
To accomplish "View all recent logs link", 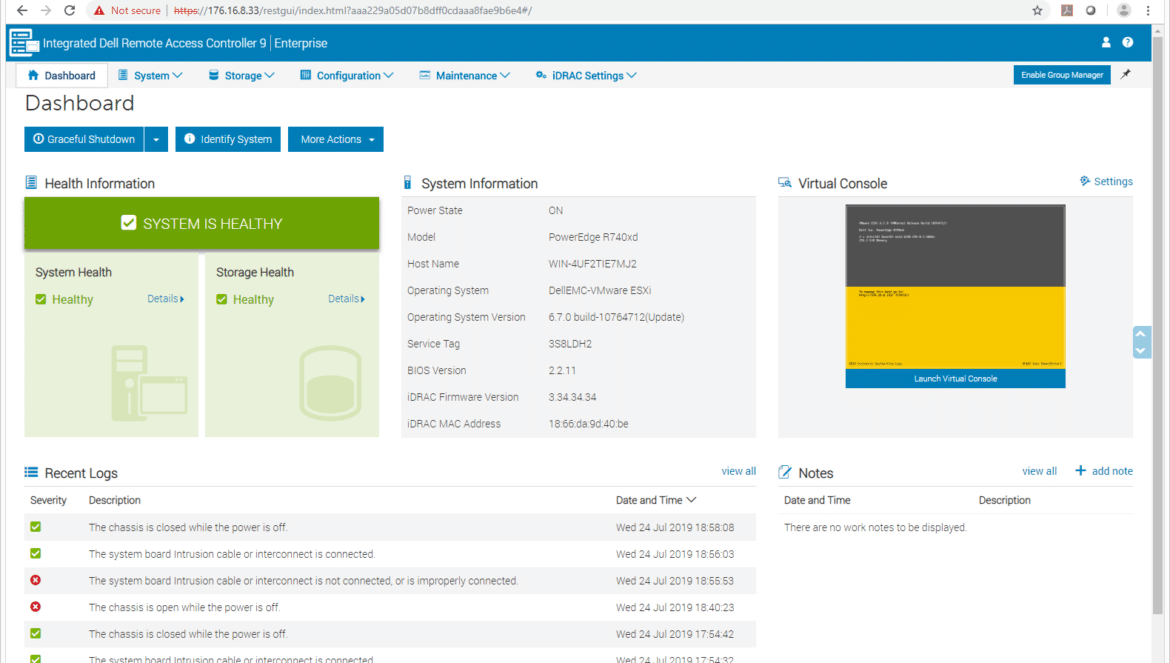I will pos(738,471).
